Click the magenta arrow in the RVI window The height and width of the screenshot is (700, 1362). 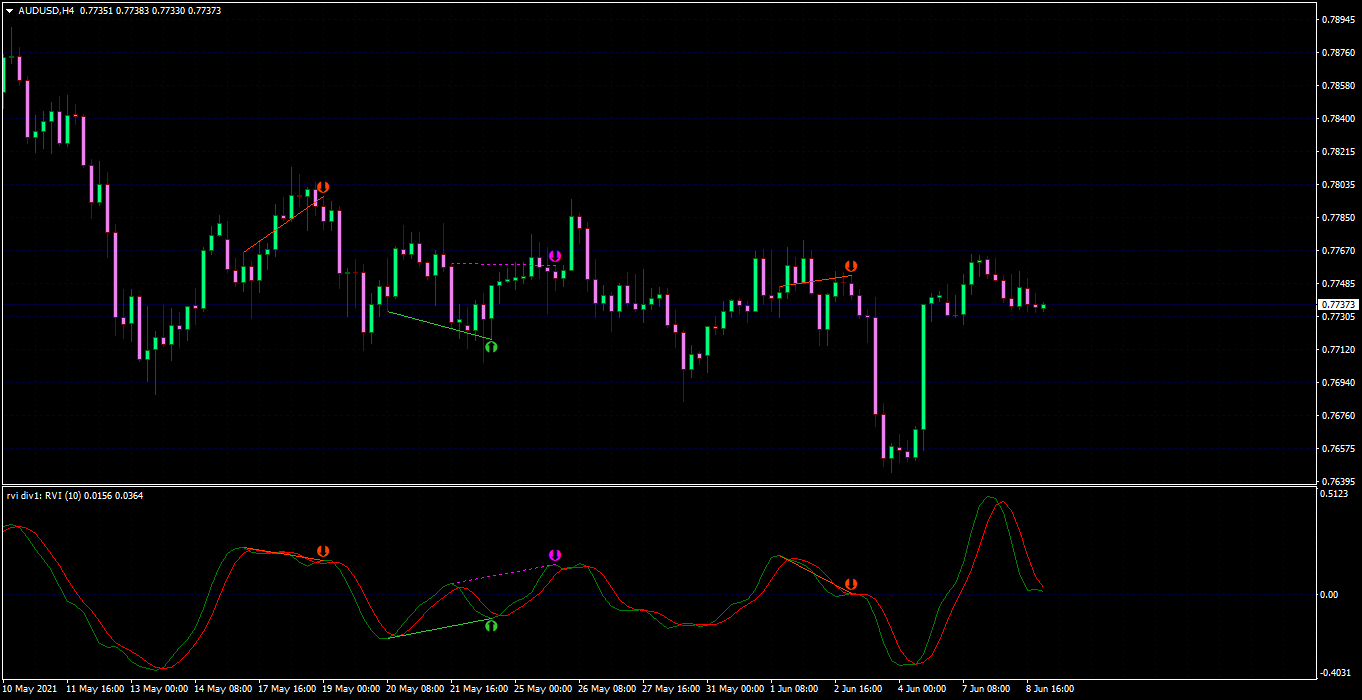554,555
